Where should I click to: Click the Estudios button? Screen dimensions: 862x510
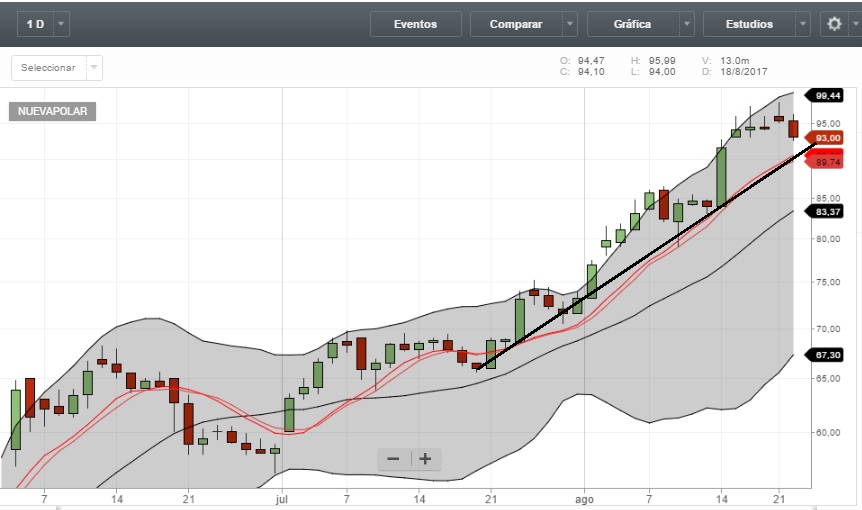point(749,24)
